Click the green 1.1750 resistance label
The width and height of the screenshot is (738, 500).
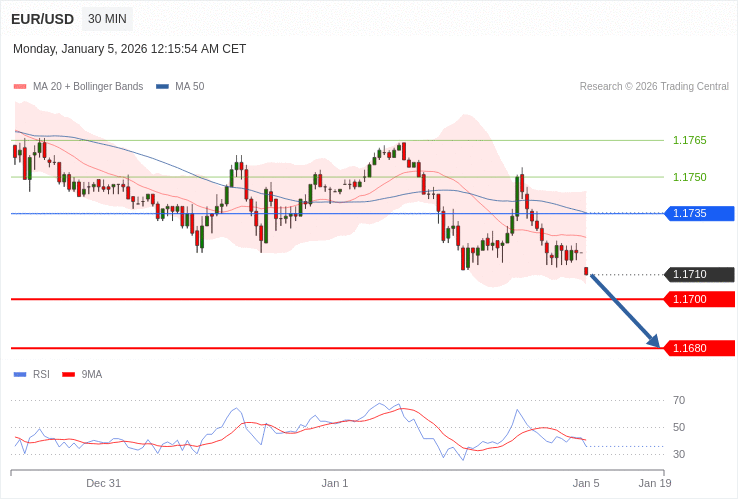pos(689,177)
